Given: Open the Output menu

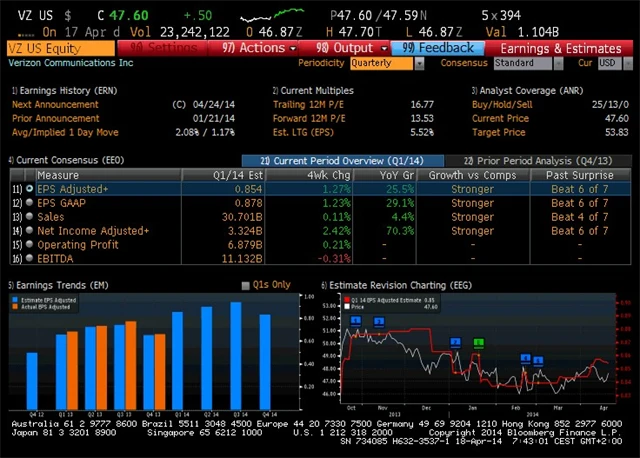Looking at the screenshot, I should 346,47.
